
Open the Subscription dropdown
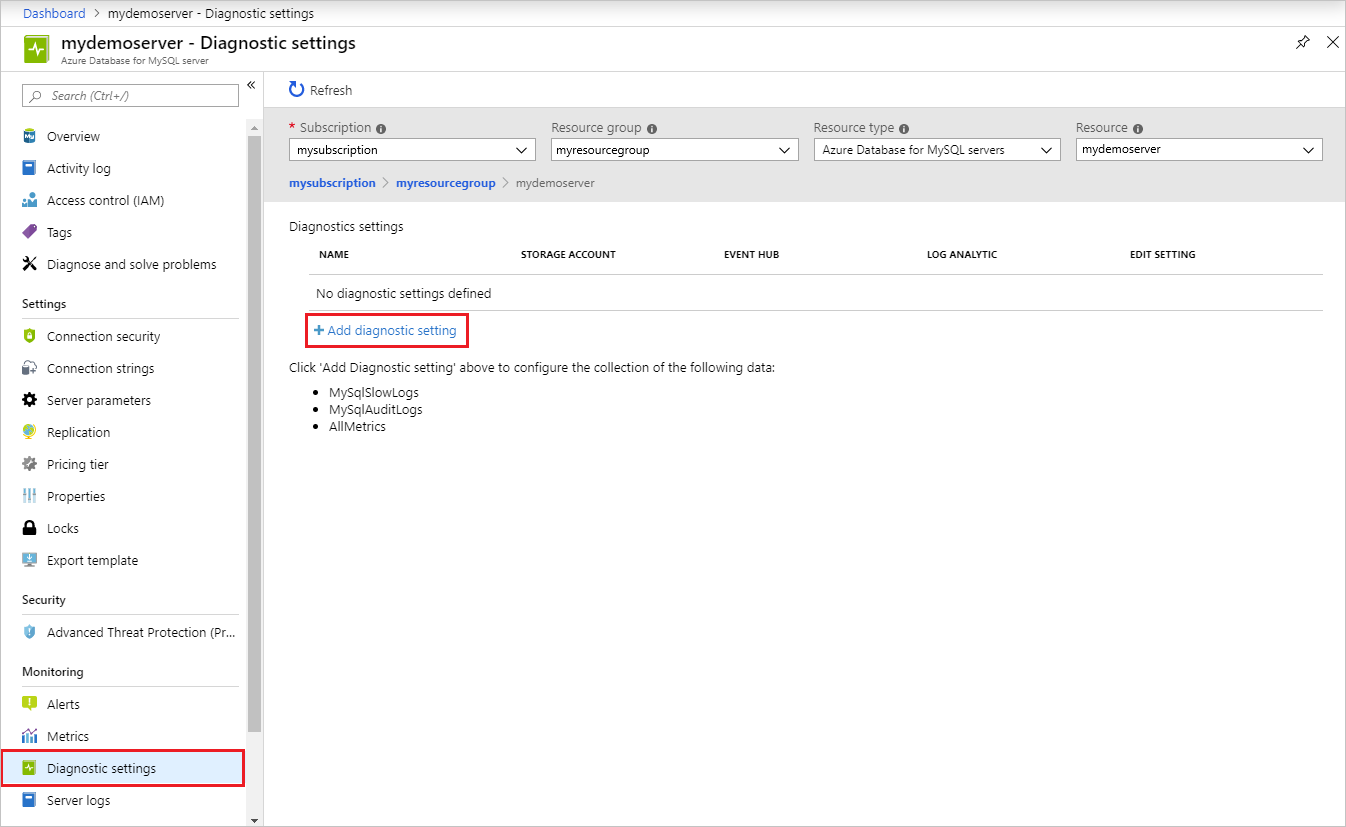[x=412, y=150]
